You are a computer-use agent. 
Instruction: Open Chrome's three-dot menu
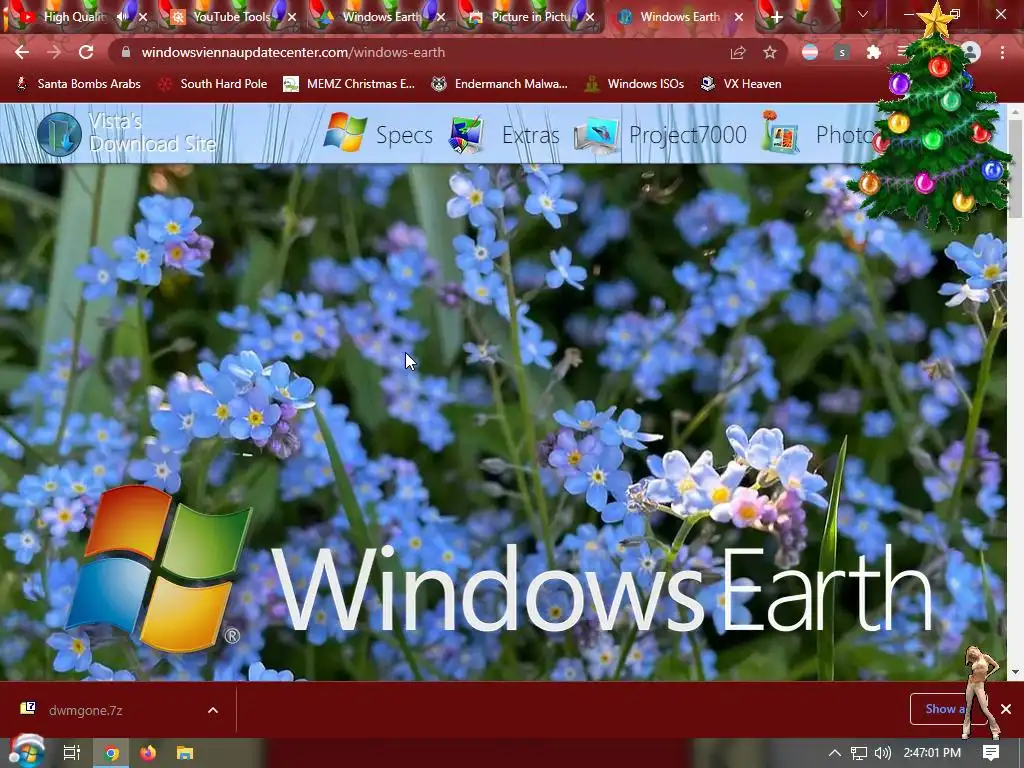[x=1002, y=52]
